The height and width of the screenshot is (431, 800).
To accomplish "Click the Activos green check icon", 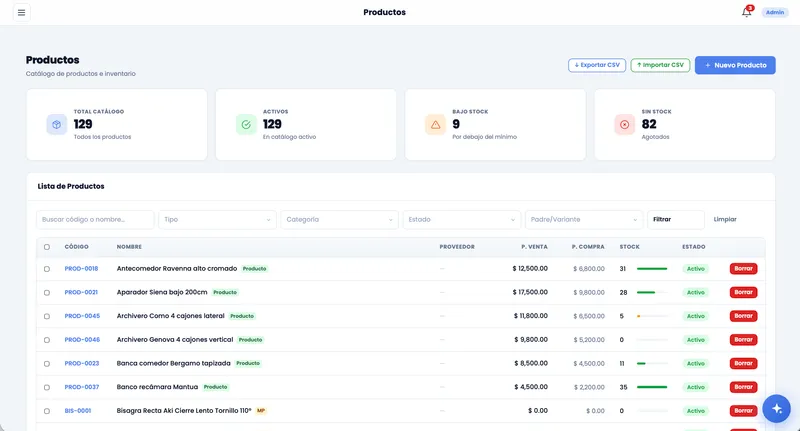I will point(246,124).
